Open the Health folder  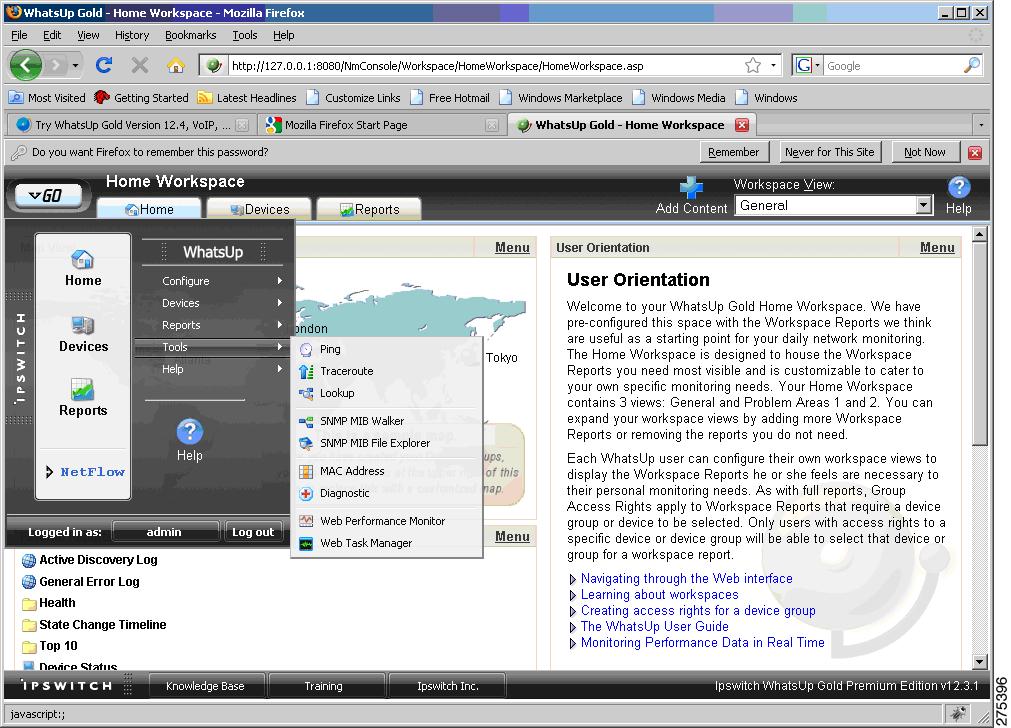point(57,603)
